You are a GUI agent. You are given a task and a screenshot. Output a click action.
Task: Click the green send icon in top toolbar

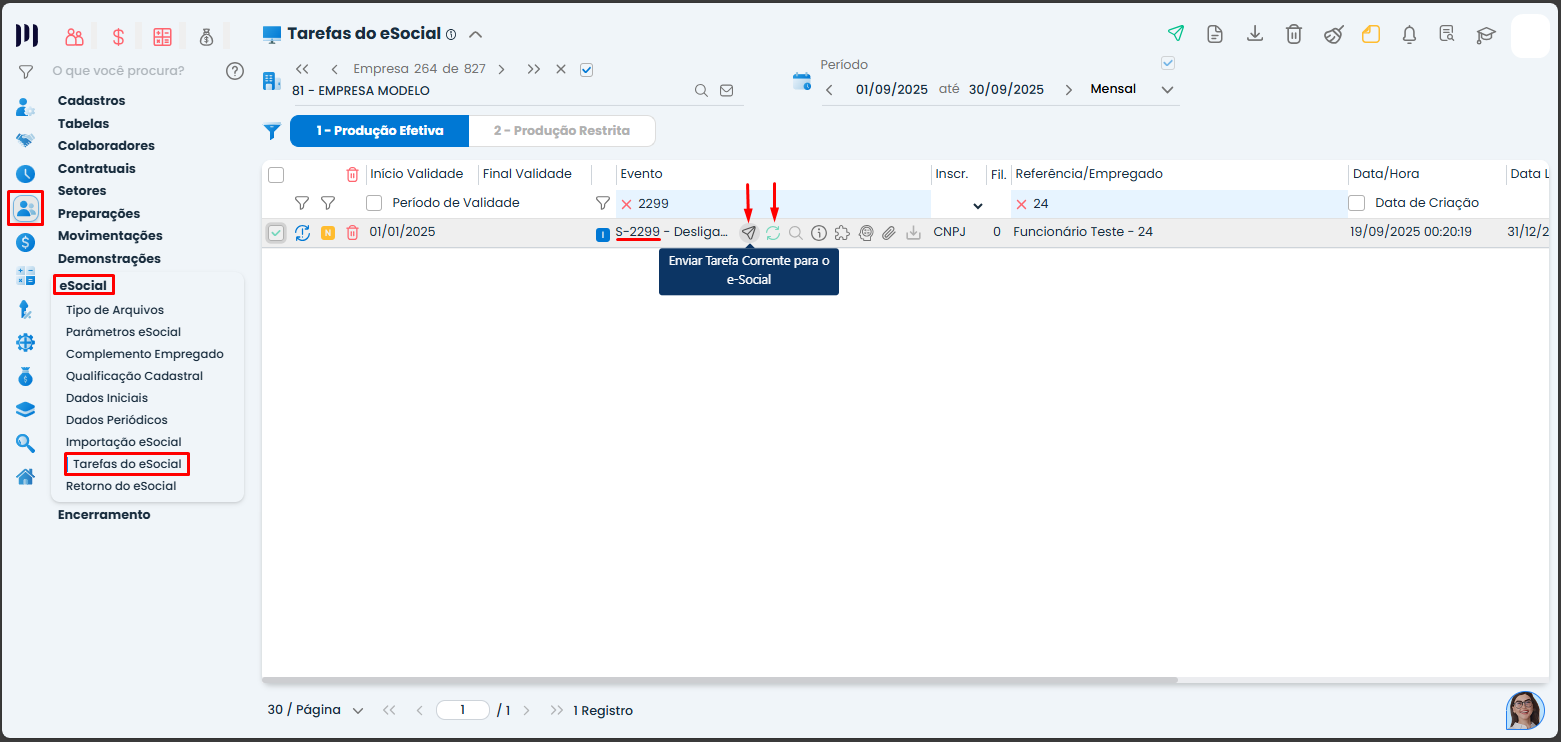pos(1176,34)
